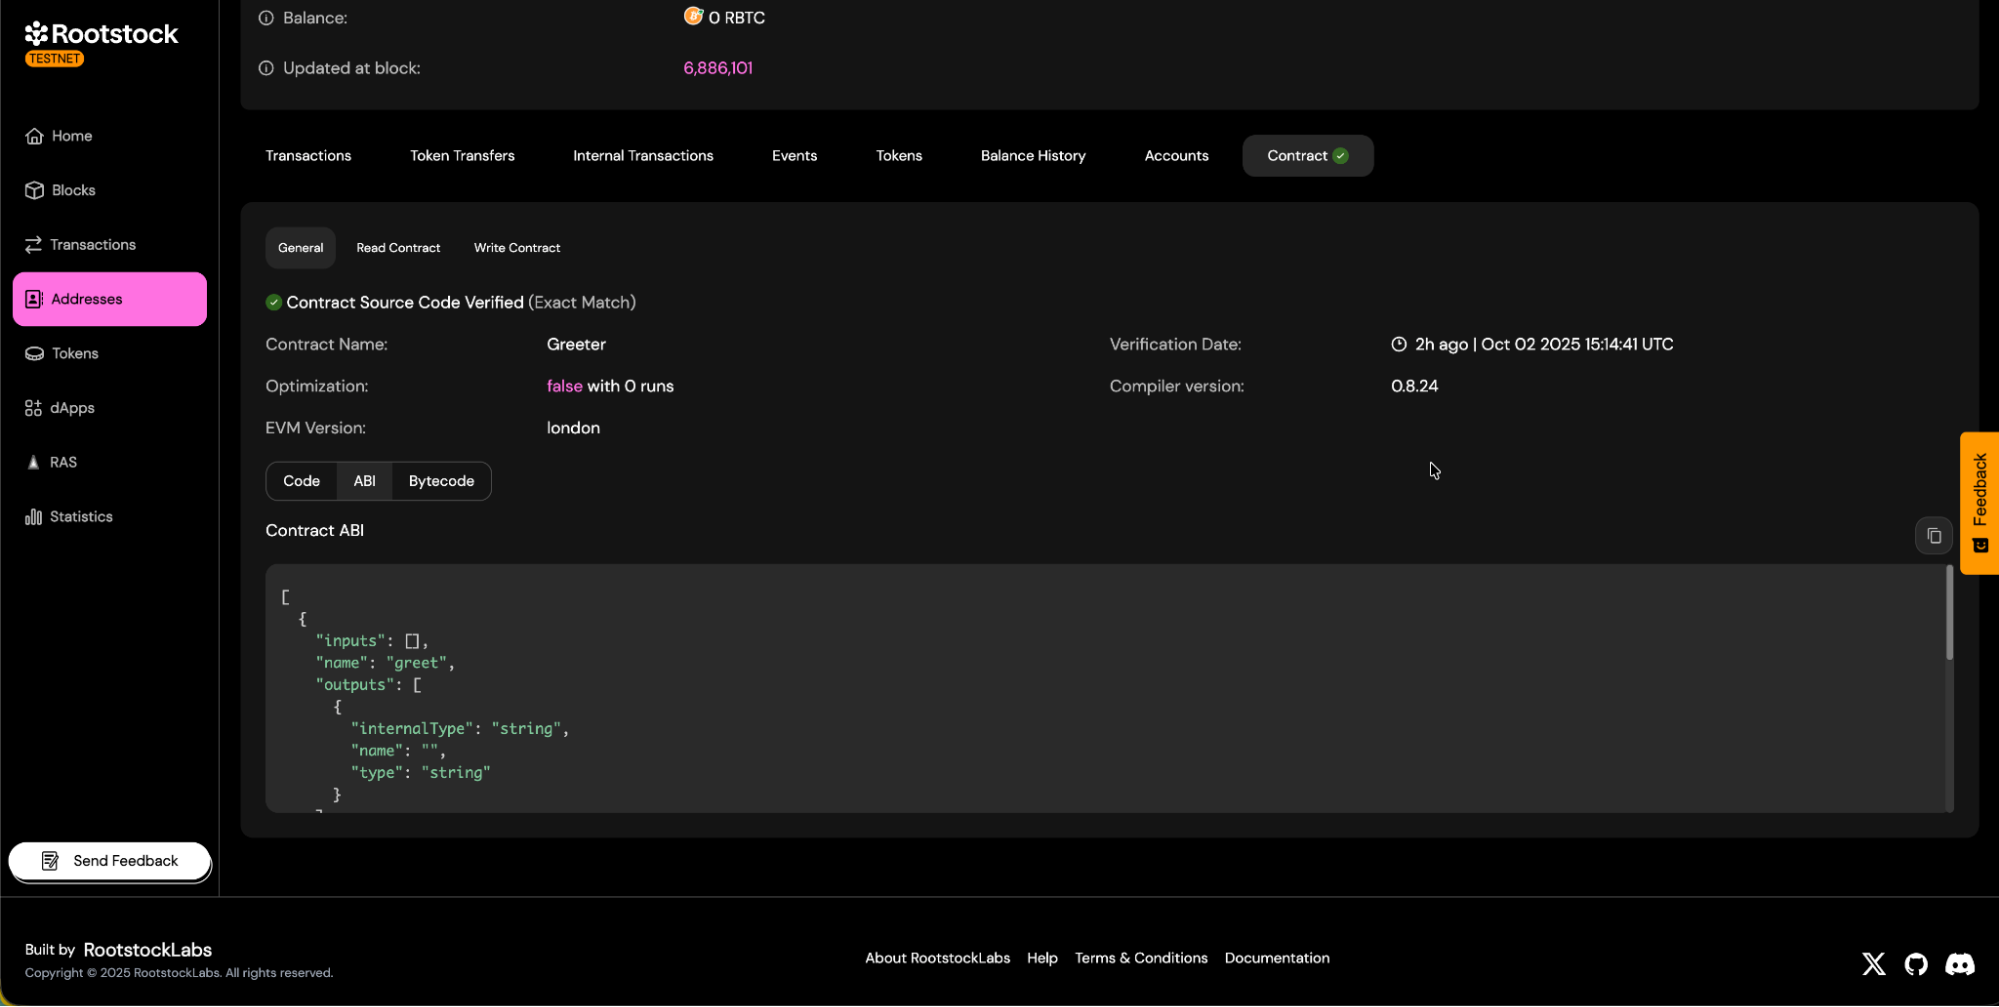Screen dimensions: 1999x1007
Task: Click the Updated at block info icon
Action: pyautogui.click(x=266, y=68)
